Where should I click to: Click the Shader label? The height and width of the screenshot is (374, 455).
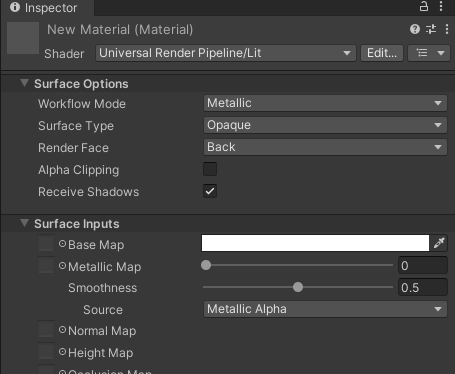click(x=64, y=54)
